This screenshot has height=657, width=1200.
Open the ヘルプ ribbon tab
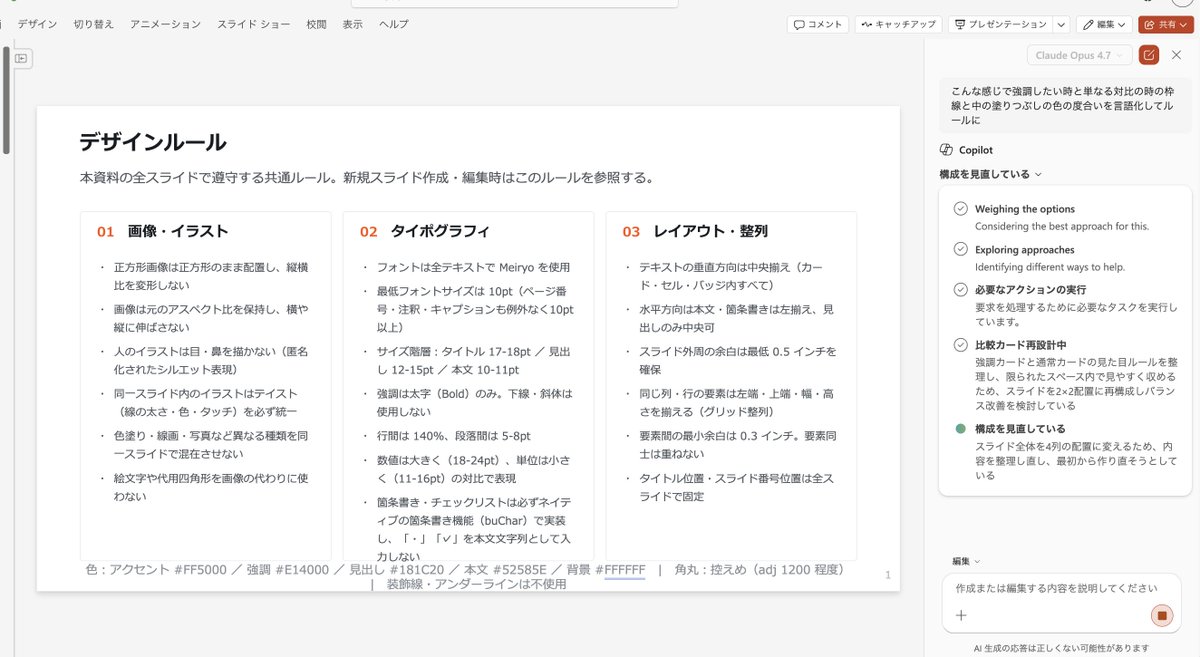[x=393, y=24]
